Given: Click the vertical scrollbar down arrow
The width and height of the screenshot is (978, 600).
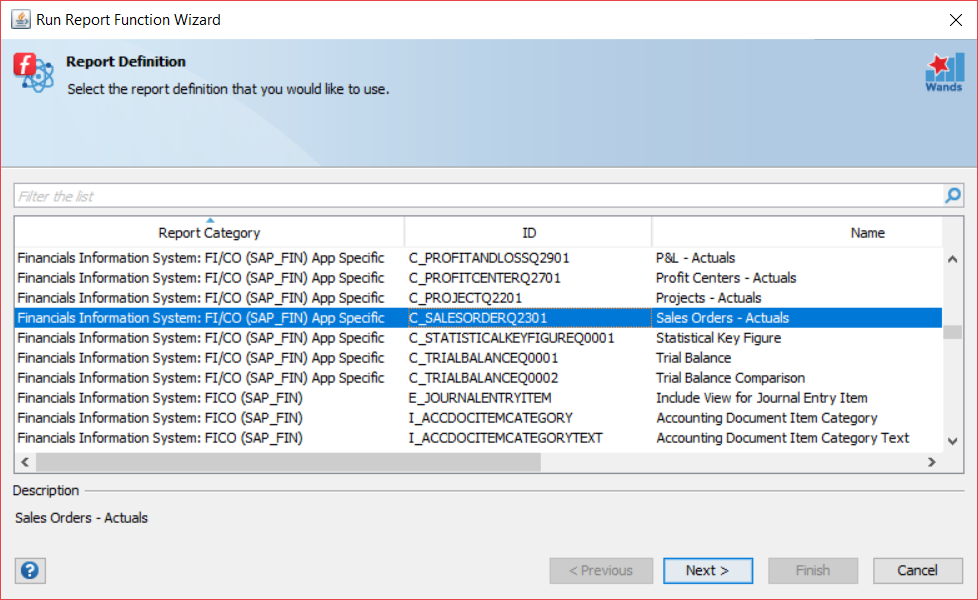Looking at the screenshot, I should click(x=952, y=440).
